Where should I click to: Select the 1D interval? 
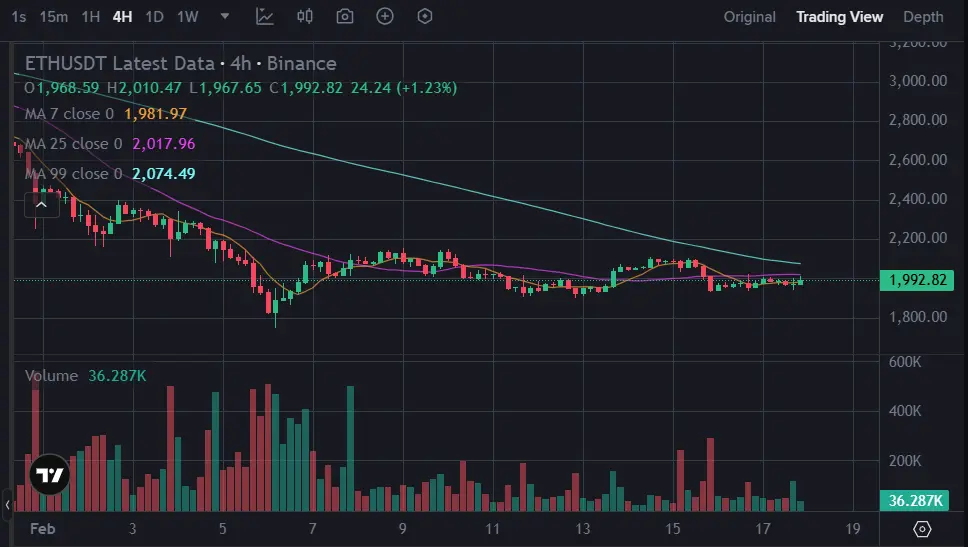coord(154,17)
